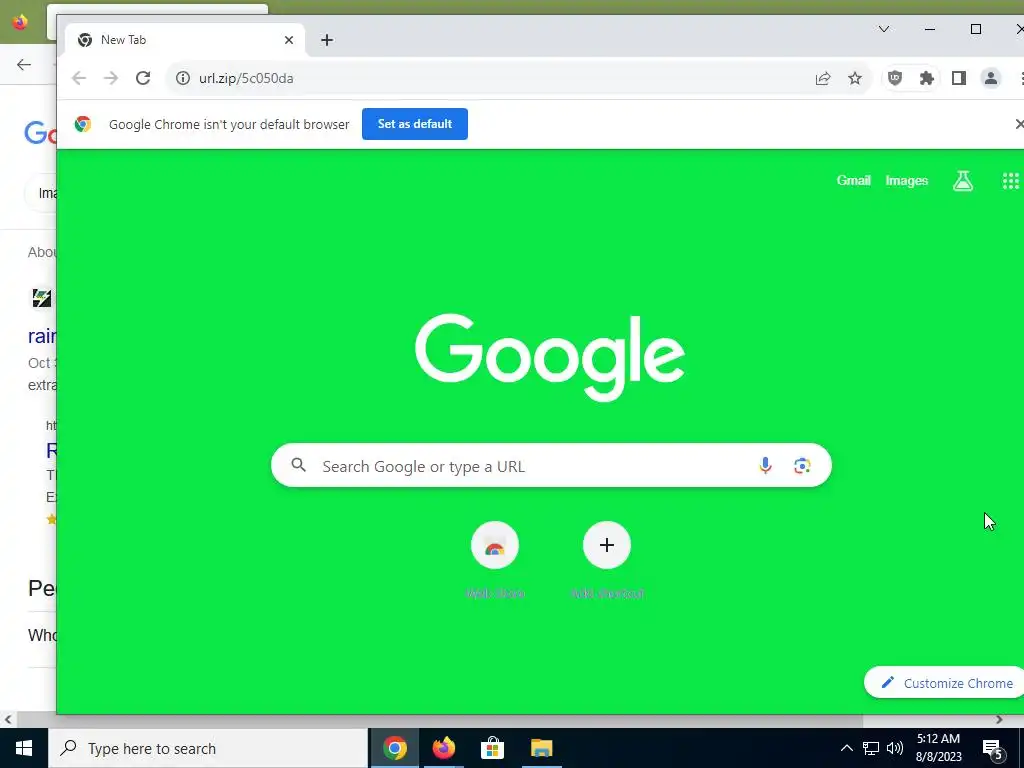Go back in Chrome window
Screen dimensions: 1024x768
coord(79,78)
